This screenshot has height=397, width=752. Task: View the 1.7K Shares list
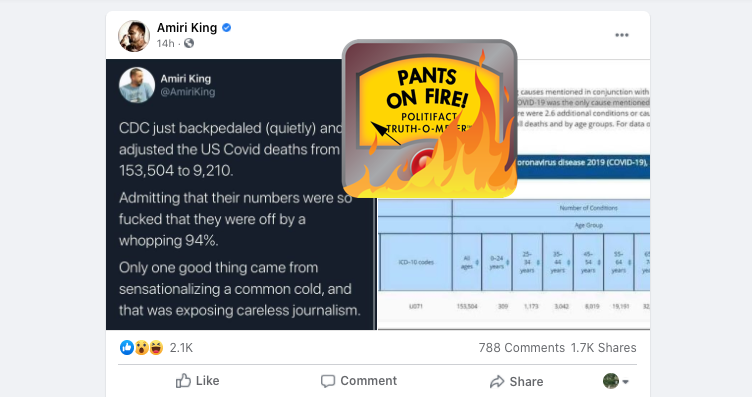click(603, 348)
